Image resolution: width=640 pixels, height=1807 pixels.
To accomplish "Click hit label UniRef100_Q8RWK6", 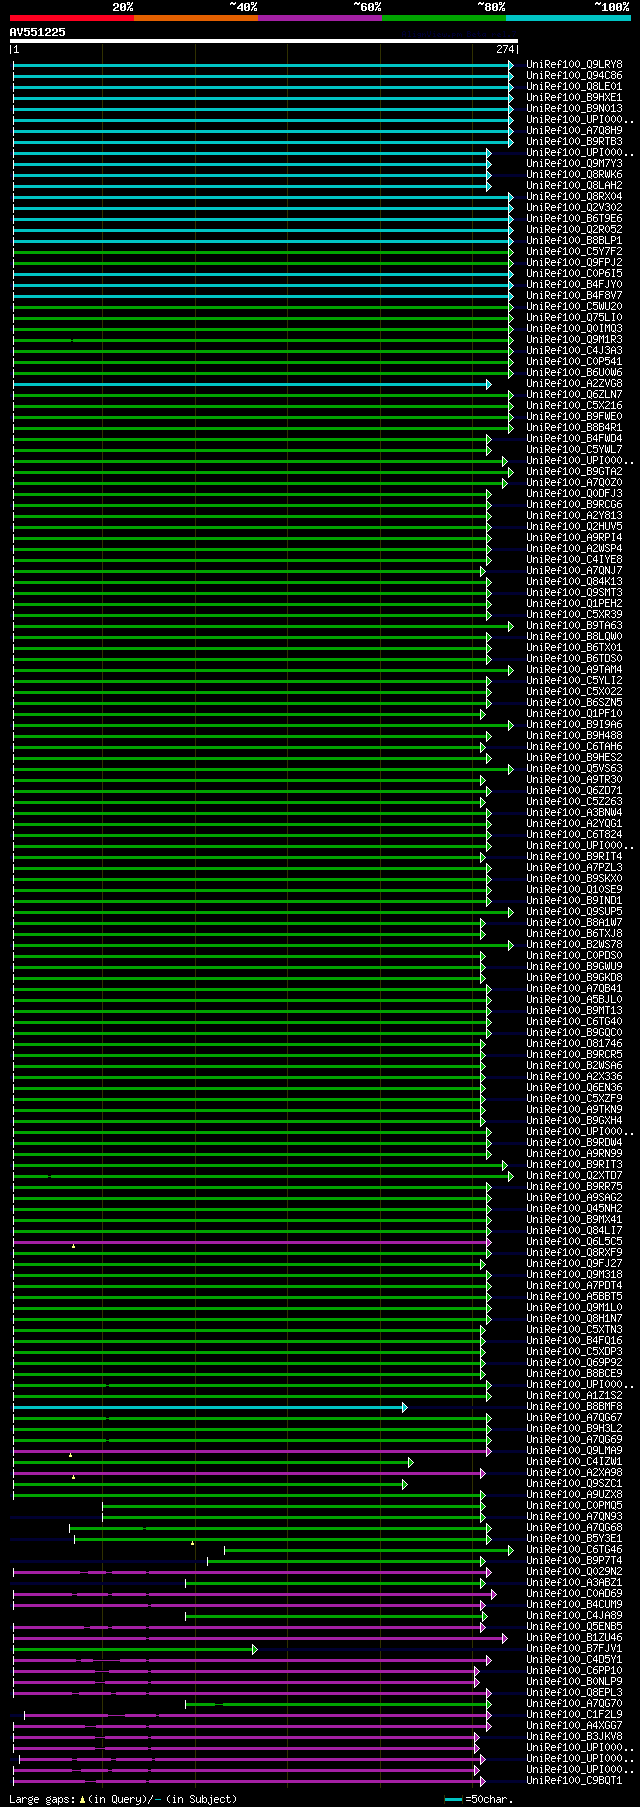I will (x=574, y=174).
